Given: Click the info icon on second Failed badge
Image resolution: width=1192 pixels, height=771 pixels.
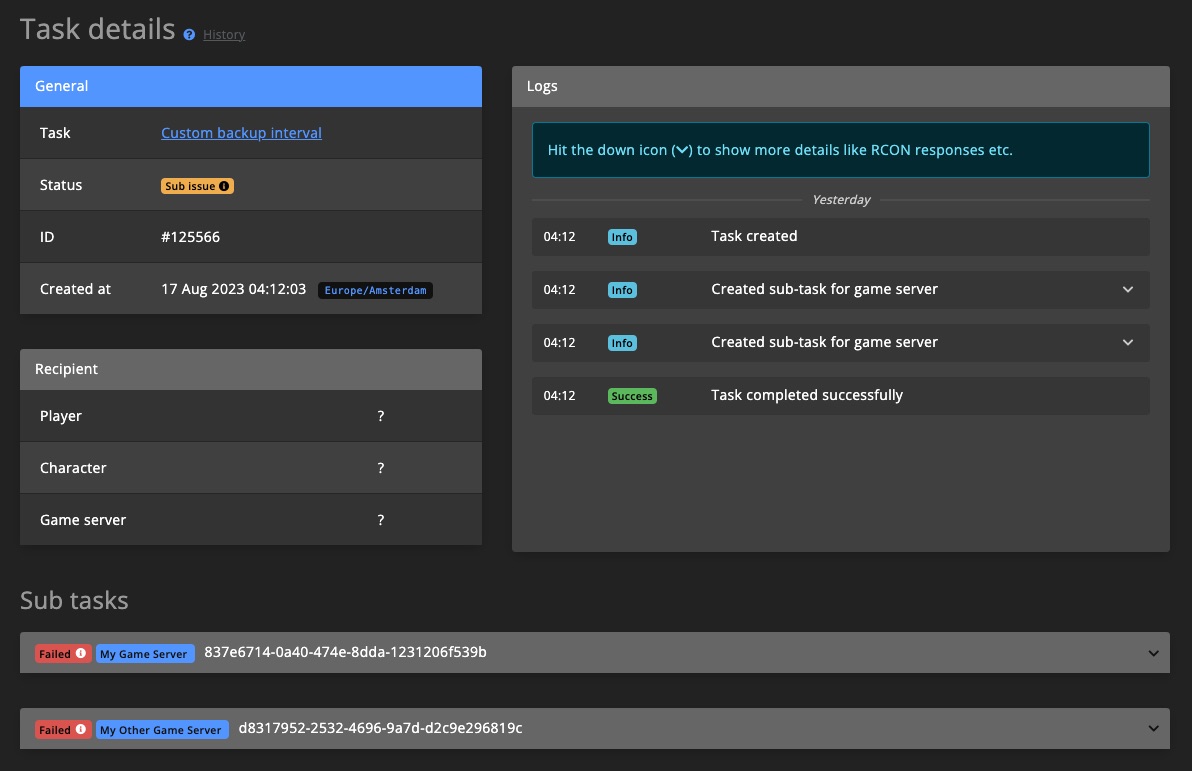Looking at the screenshot, I should pos(82,729).
